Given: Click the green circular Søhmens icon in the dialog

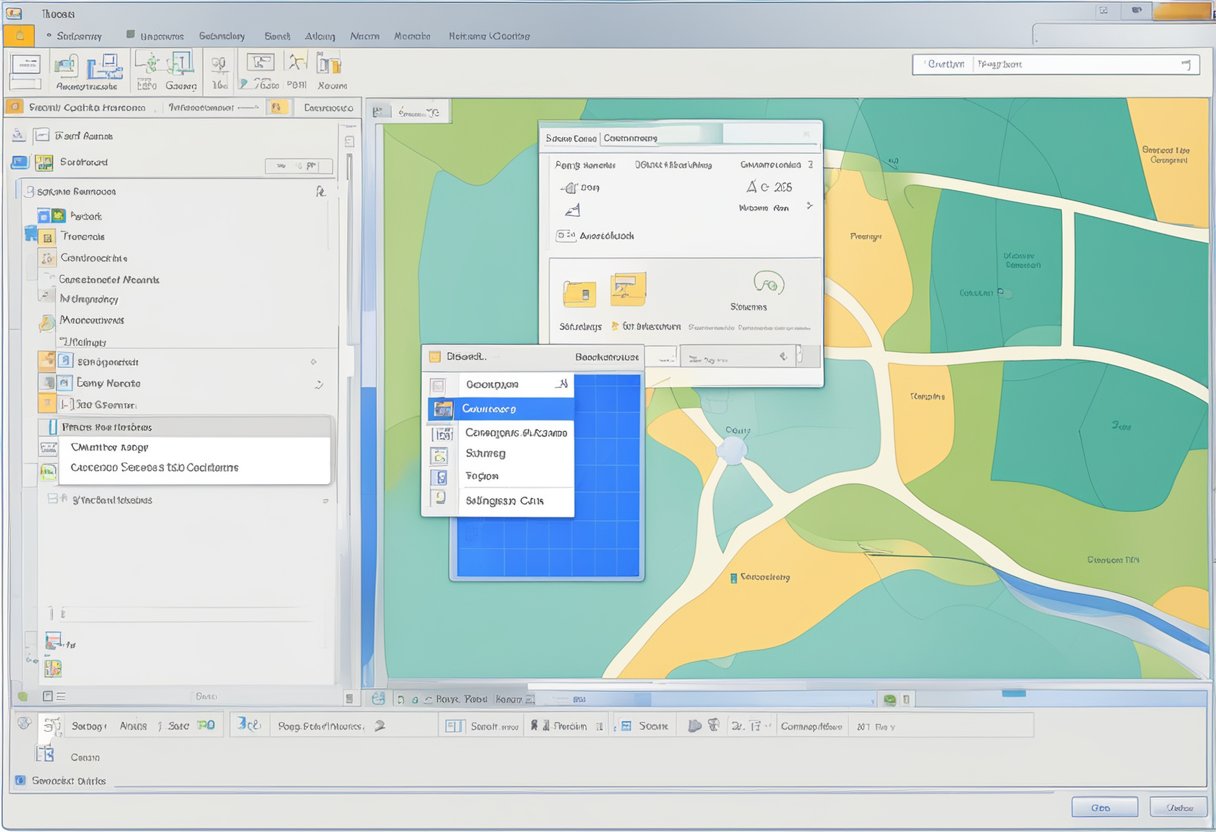Looking at the screenshot, I should [768, 283].
